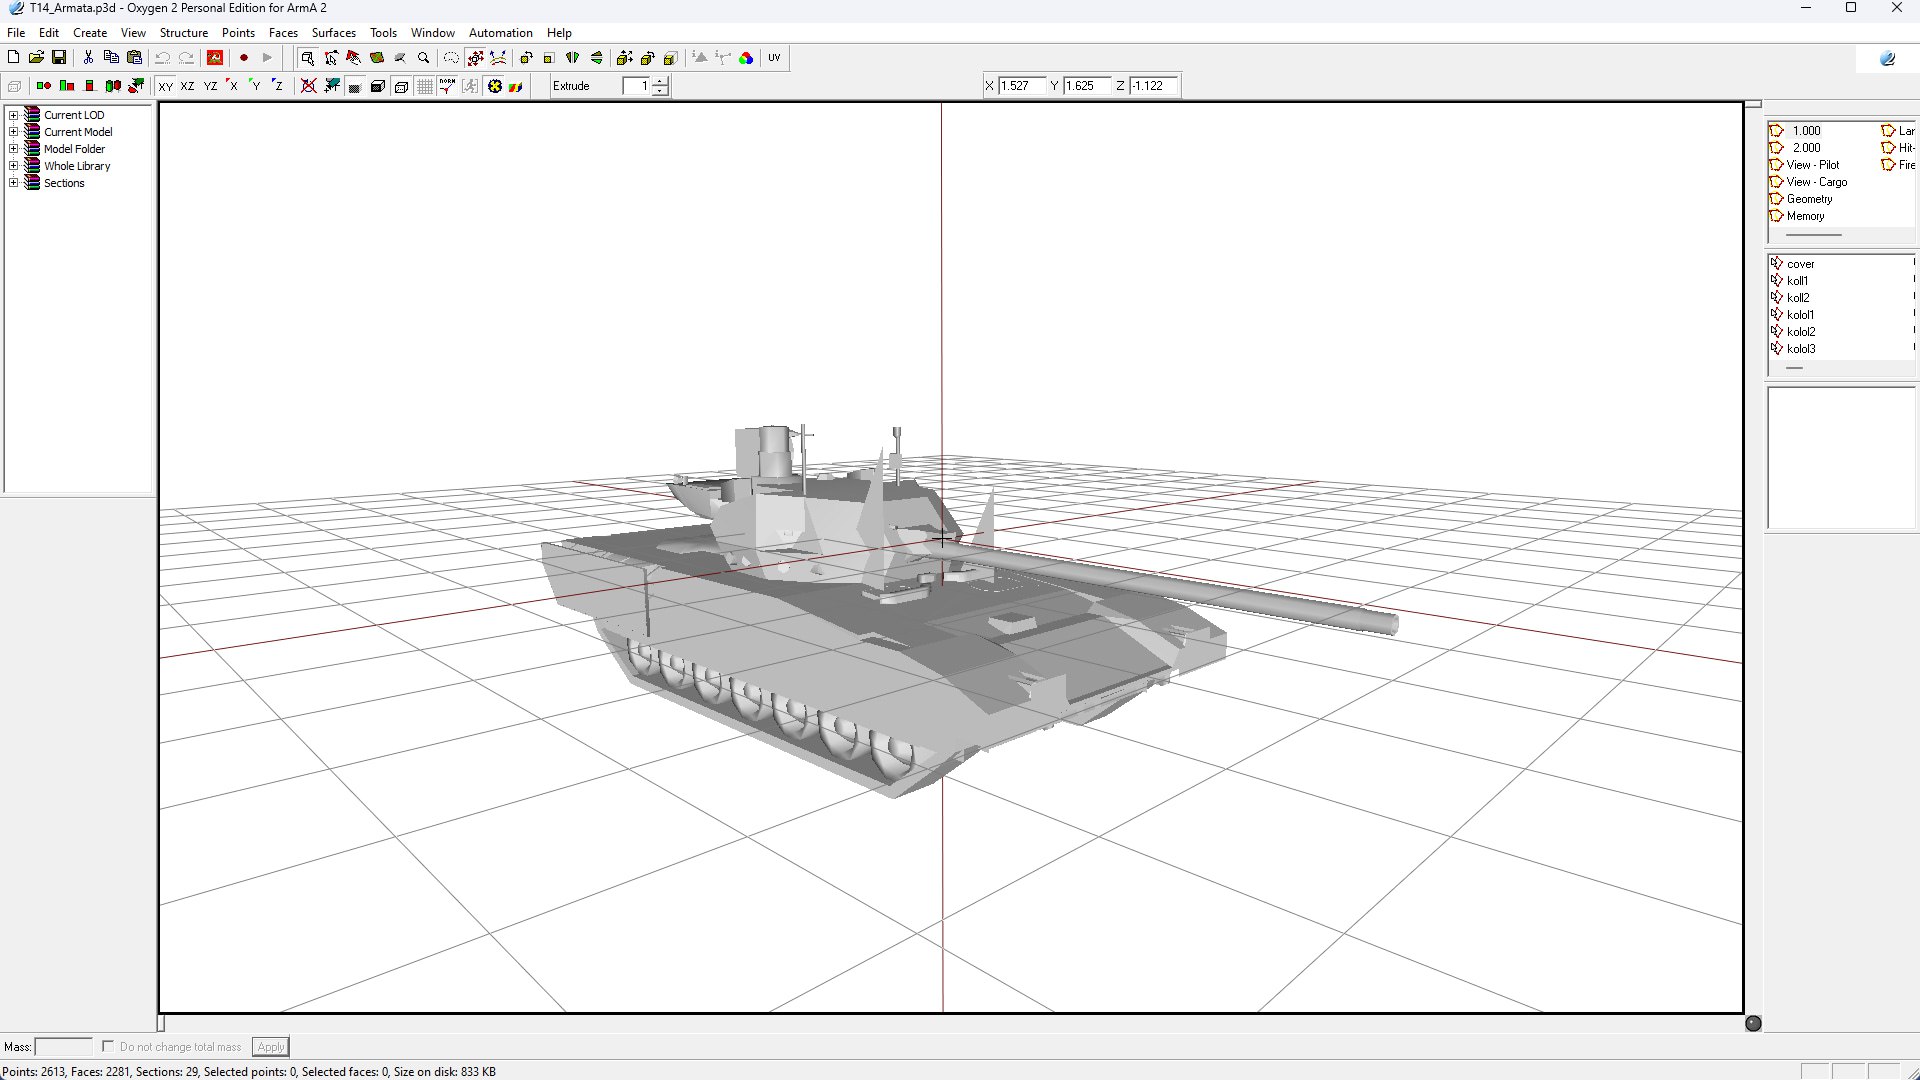
Task: Switch to XY view plane
Action: [166, 86]
